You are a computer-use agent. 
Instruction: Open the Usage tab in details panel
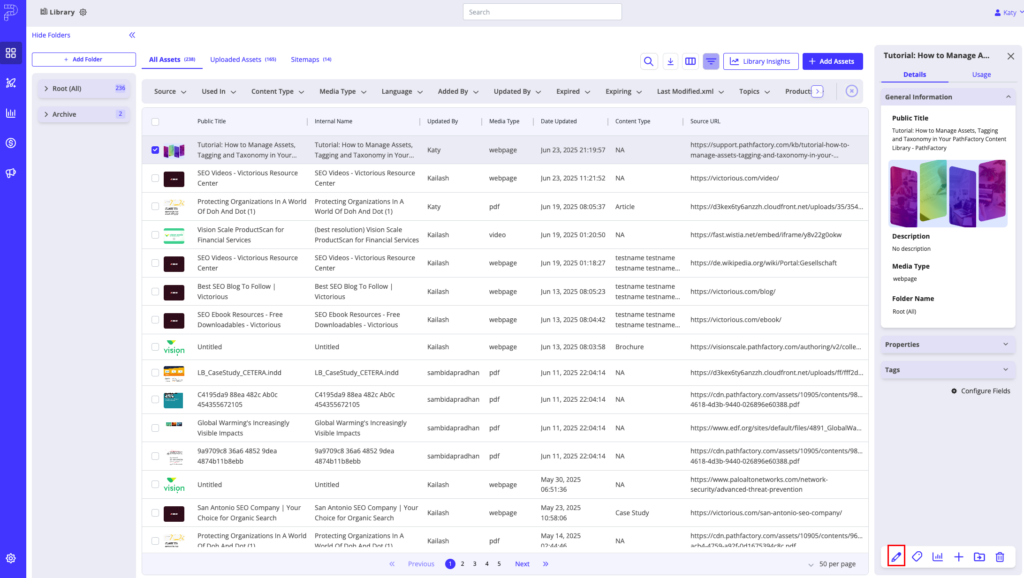981,74
